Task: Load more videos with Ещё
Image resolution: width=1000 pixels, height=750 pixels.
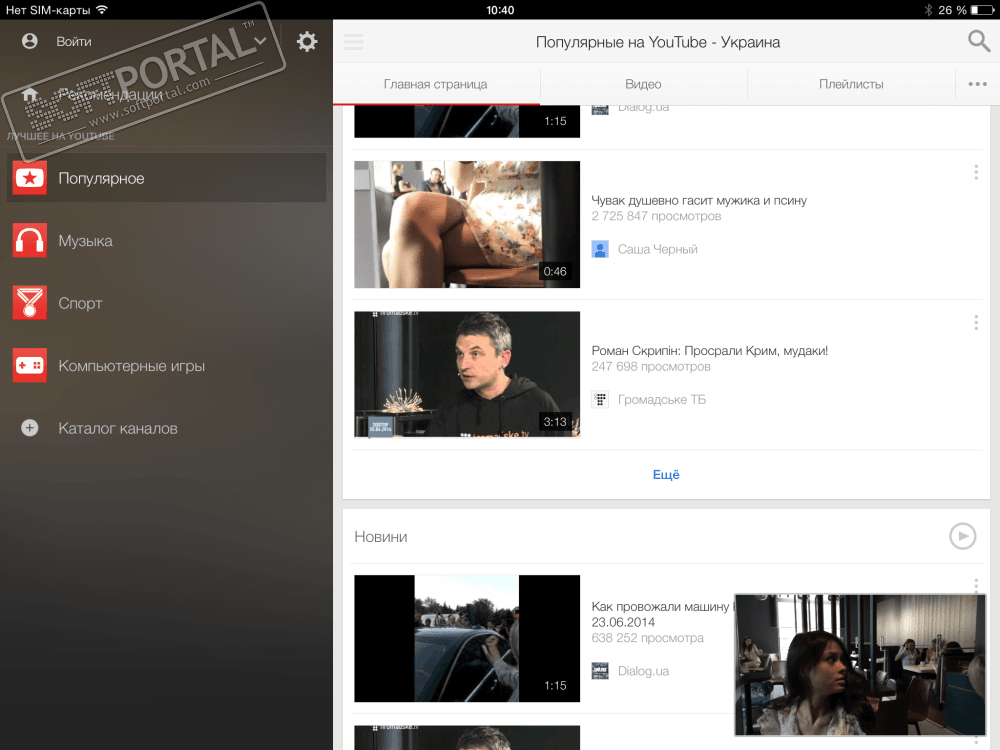Action: 666,474
